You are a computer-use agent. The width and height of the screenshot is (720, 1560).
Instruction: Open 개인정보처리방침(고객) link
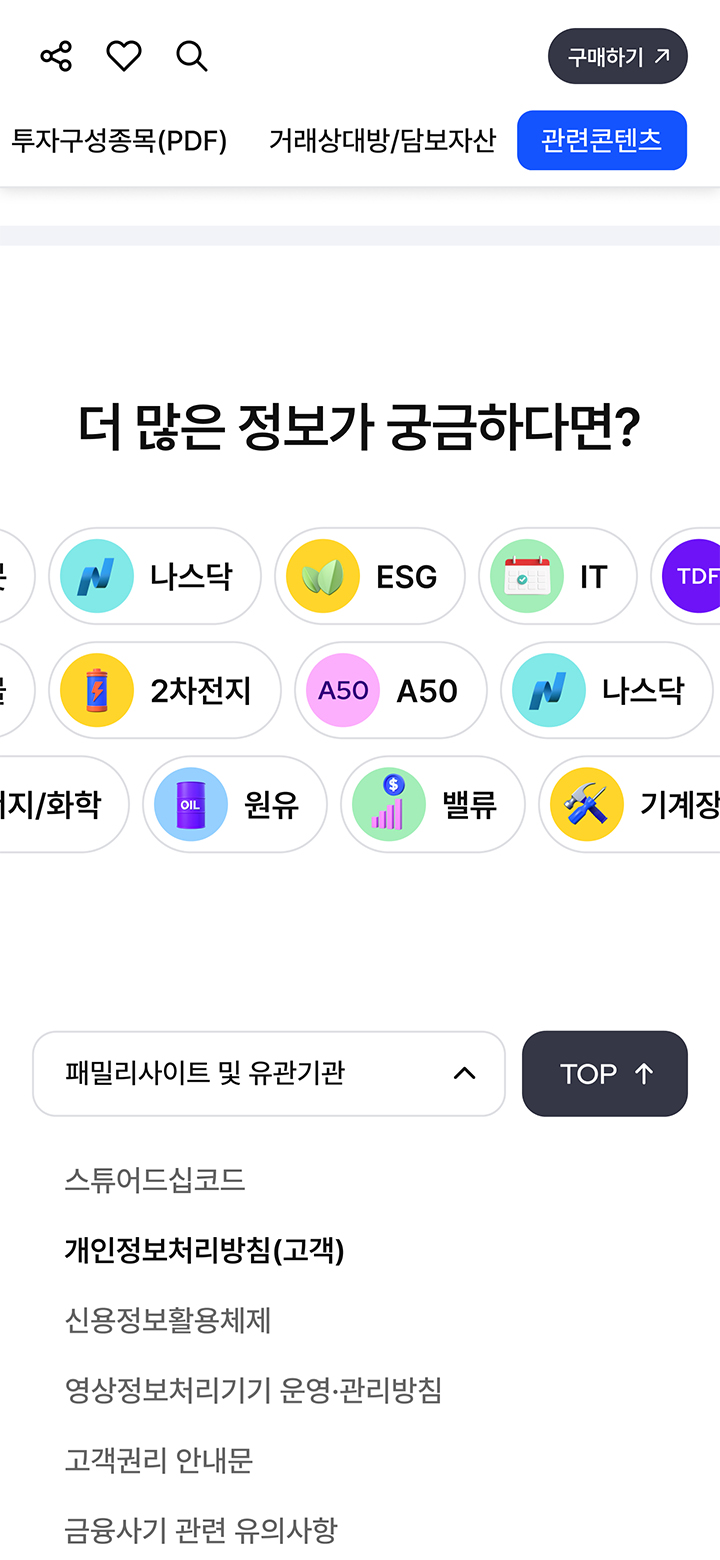point(205,1250)
